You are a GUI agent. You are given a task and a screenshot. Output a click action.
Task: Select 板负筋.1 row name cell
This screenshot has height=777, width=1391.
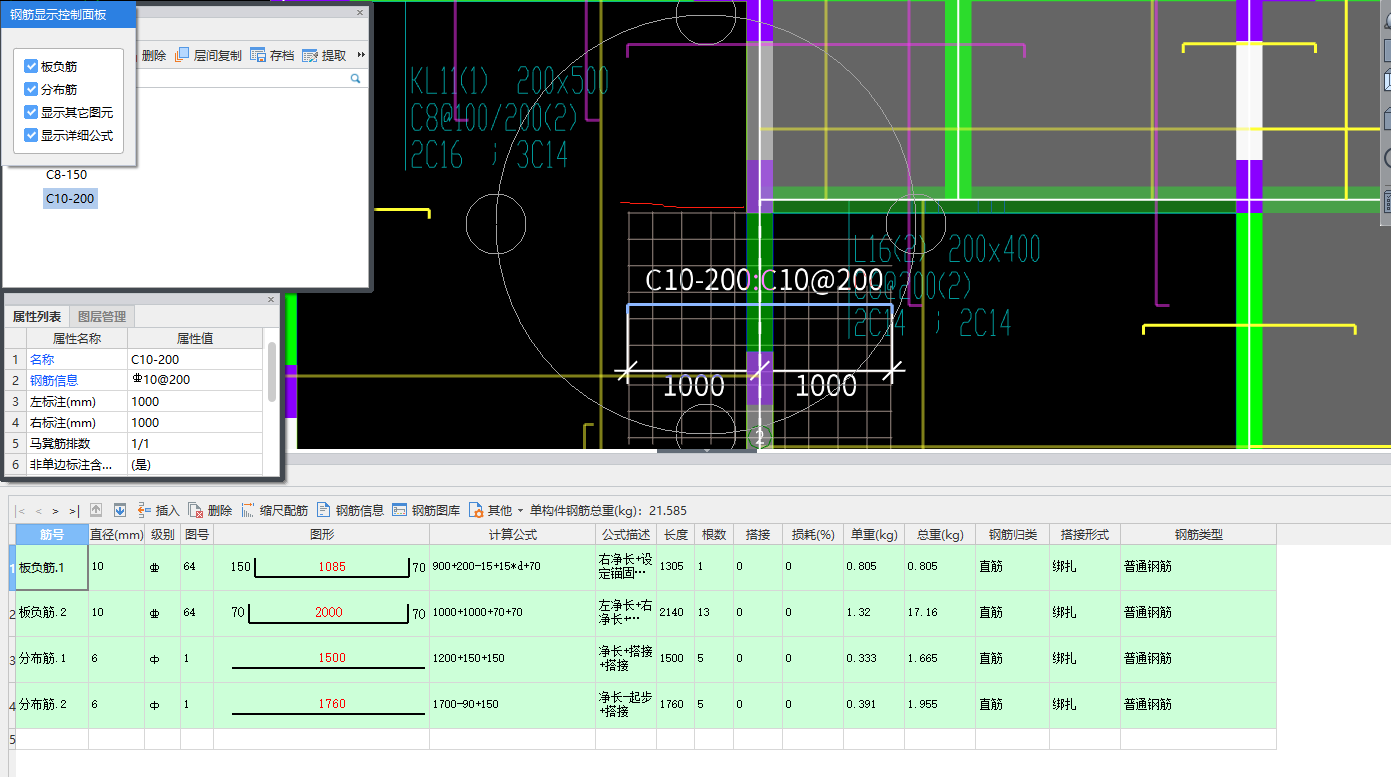52,567
